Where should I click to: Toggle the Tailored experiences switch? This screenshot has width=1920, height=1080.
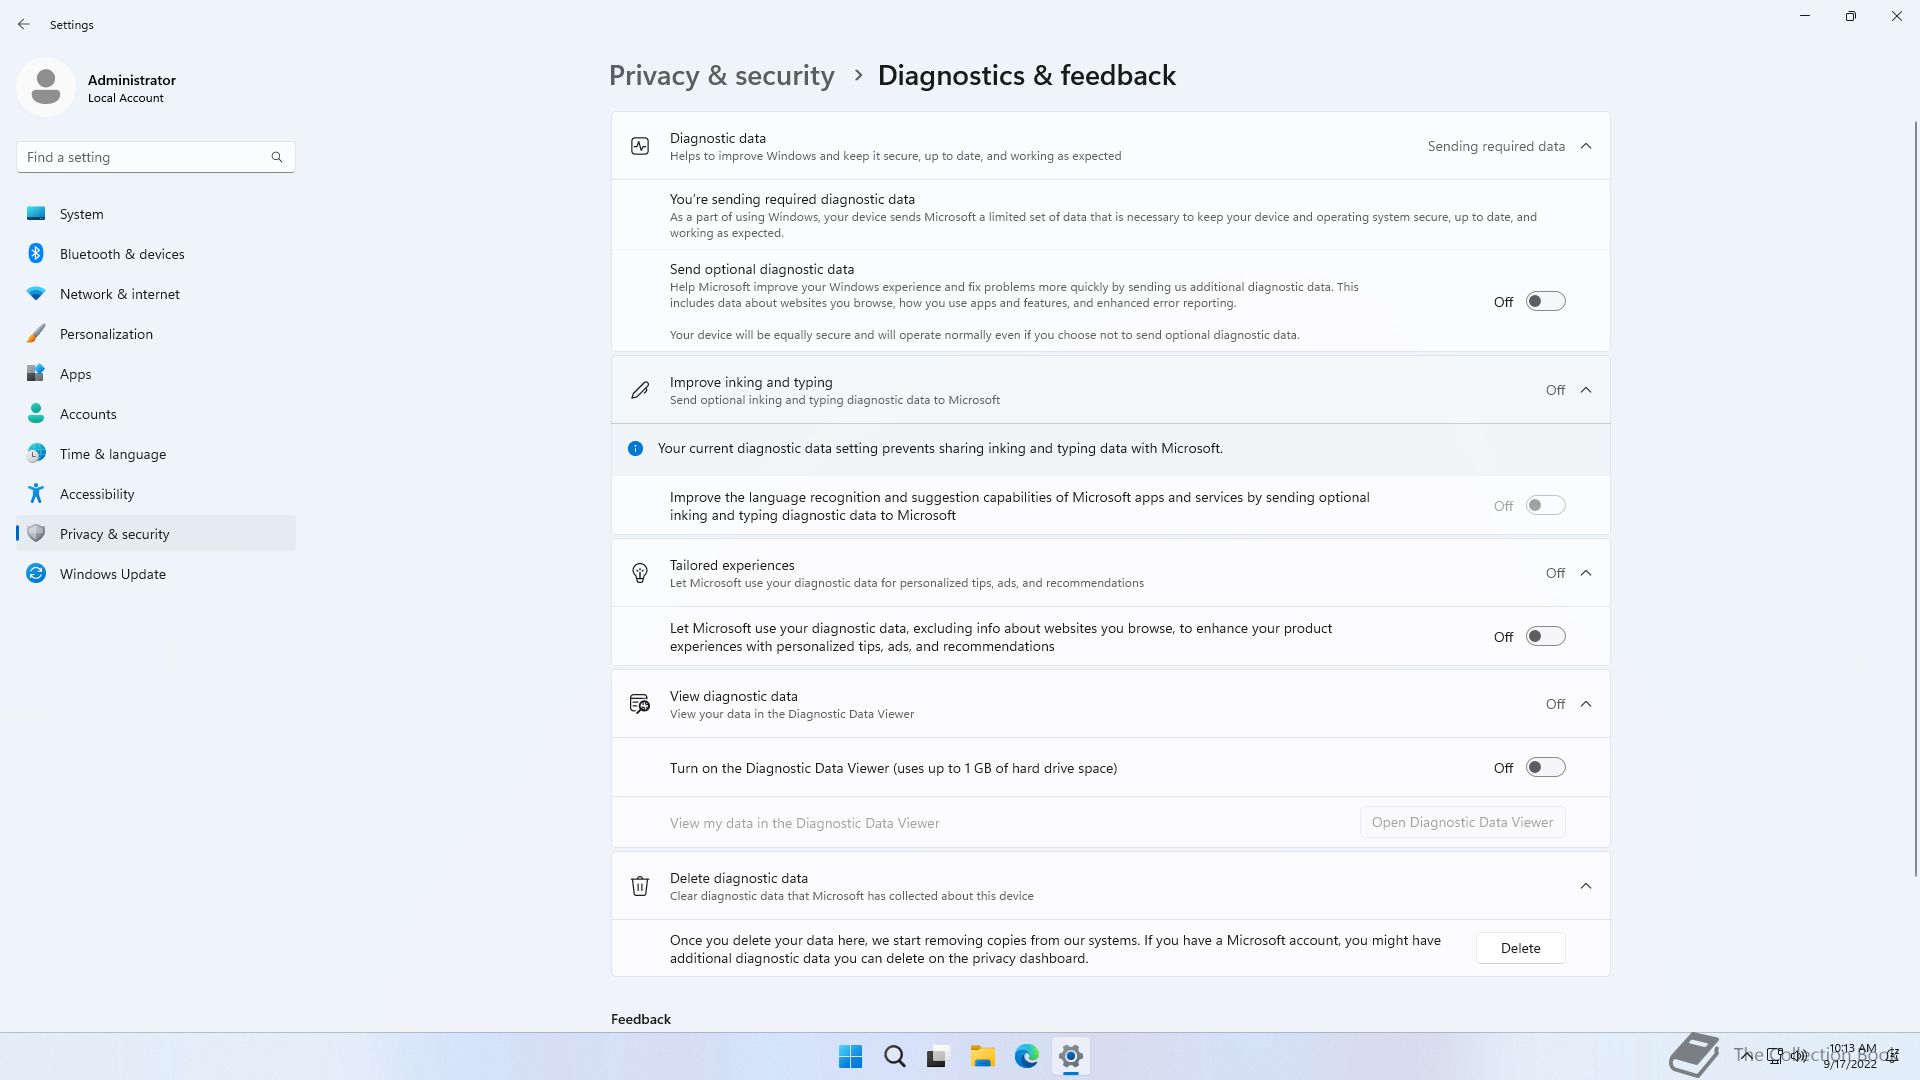pyautogui.click(x=1545, y=637)
